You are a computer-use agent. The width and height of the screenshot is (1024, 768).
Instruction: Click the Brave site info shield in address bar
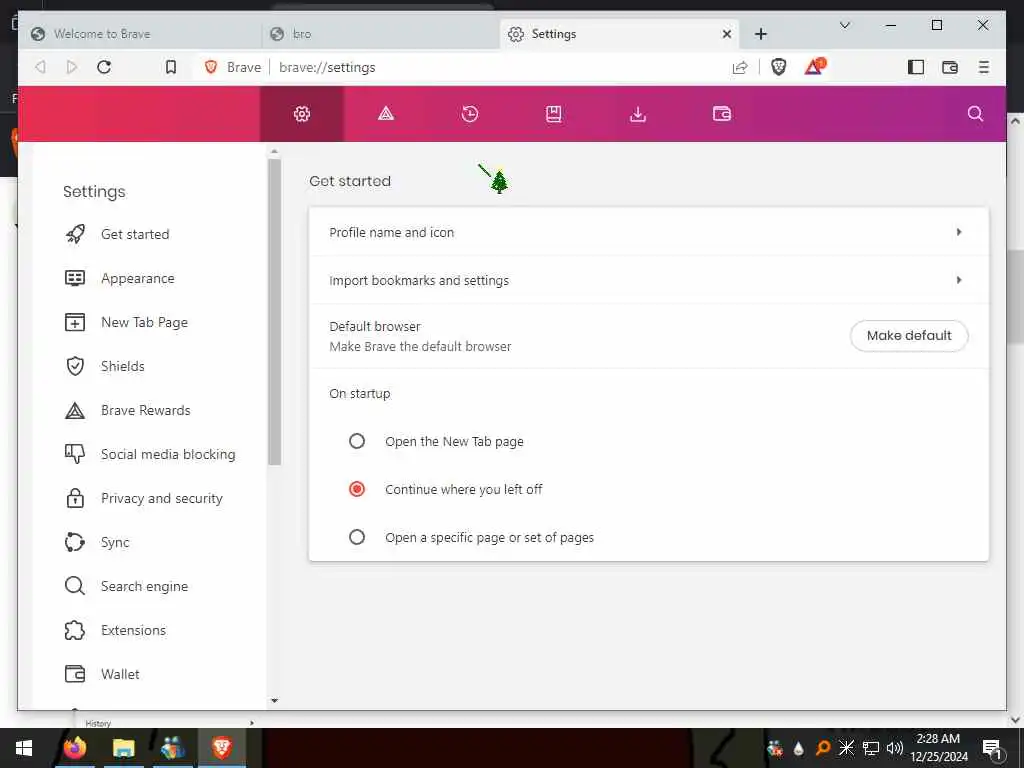coord(210,67)
